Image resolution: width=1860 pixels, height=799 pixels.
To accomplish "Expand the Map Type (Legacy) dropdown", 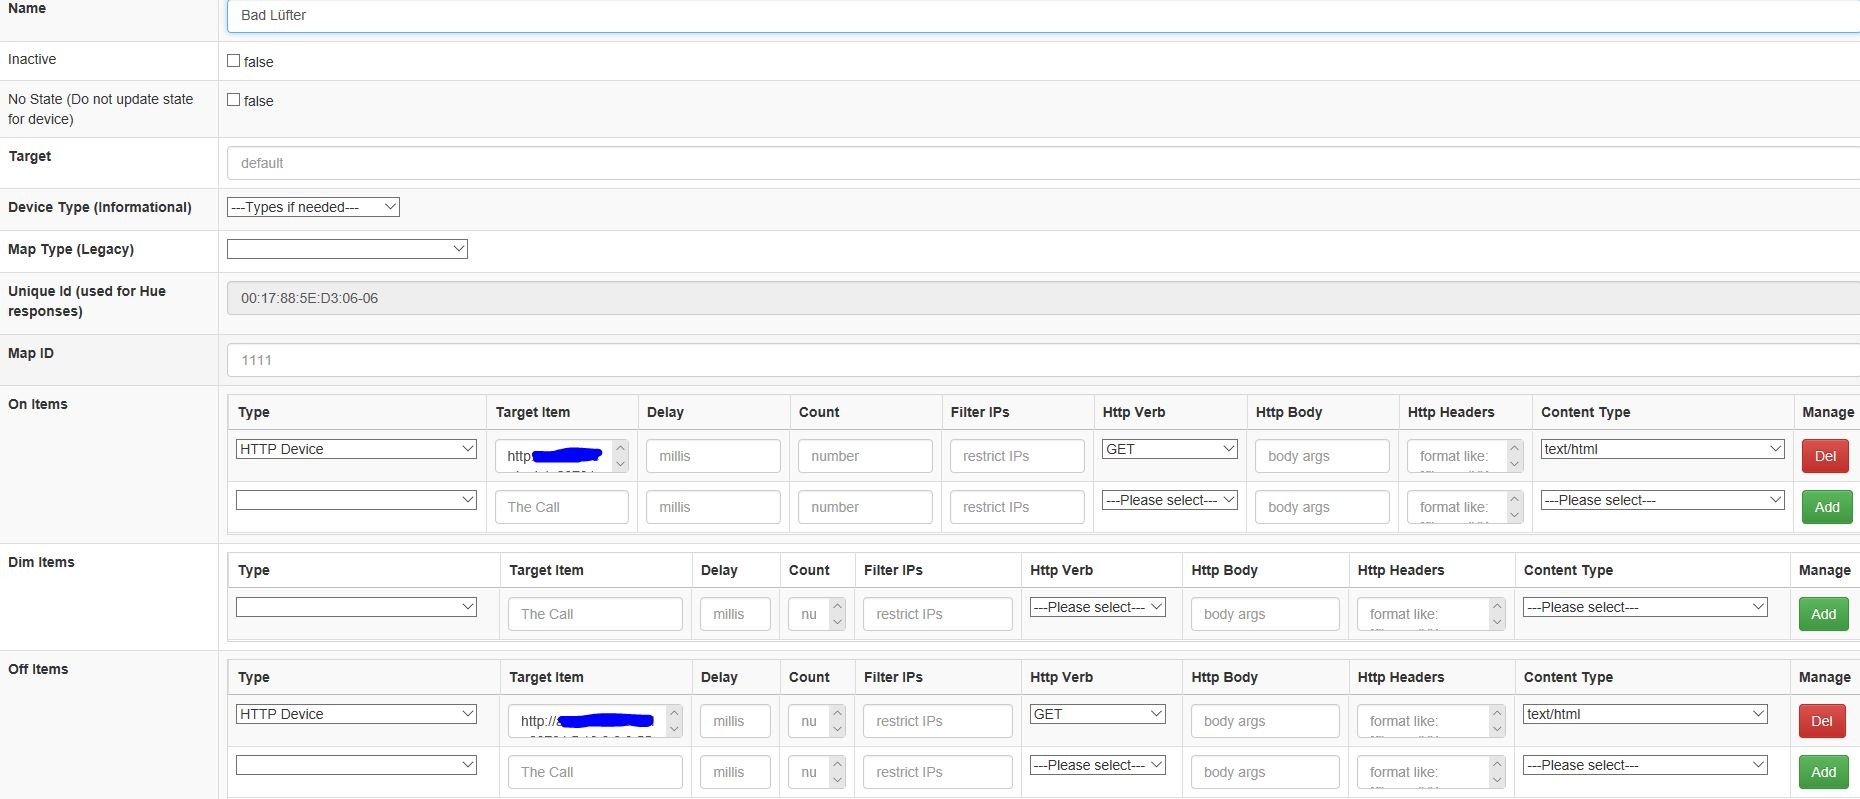I will pos(347,249).
